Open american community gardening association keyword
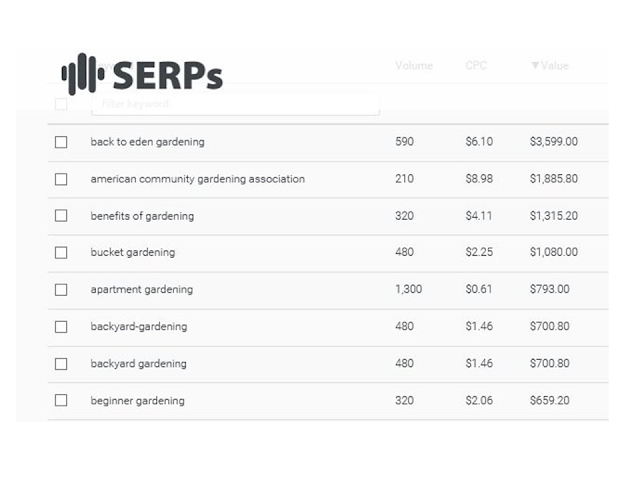This screenshot has width=640, height=480. click(197, 179)
